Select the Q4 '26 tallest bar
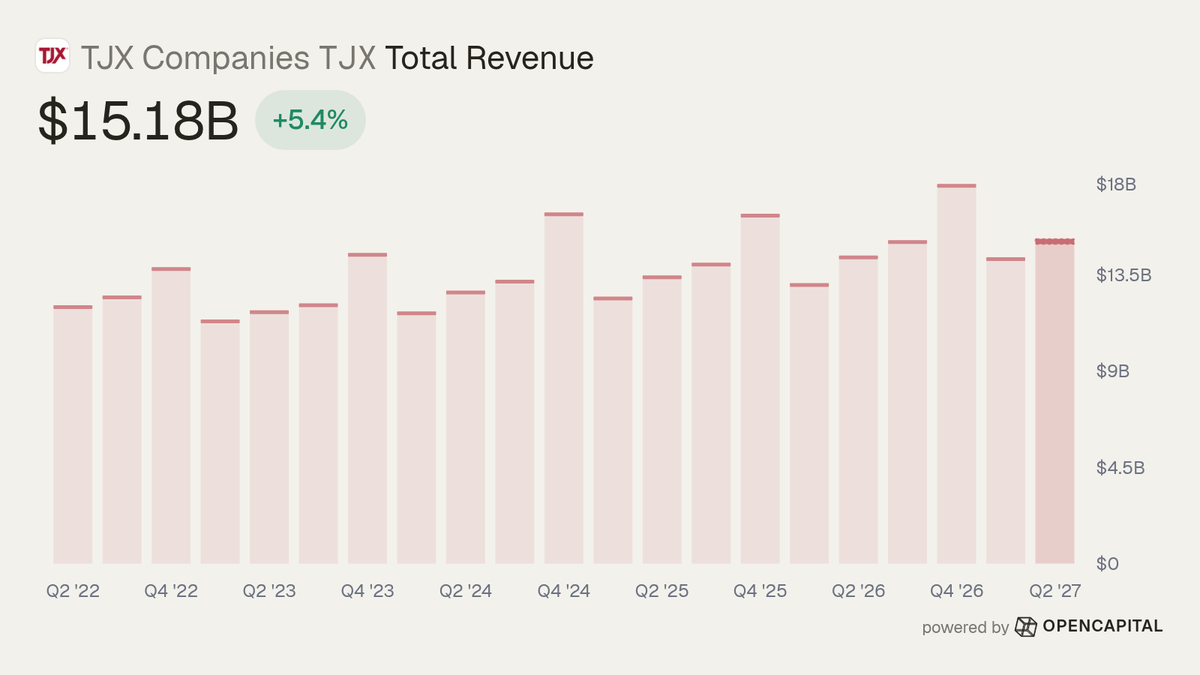1200x675 pixels. click(957, 374)
